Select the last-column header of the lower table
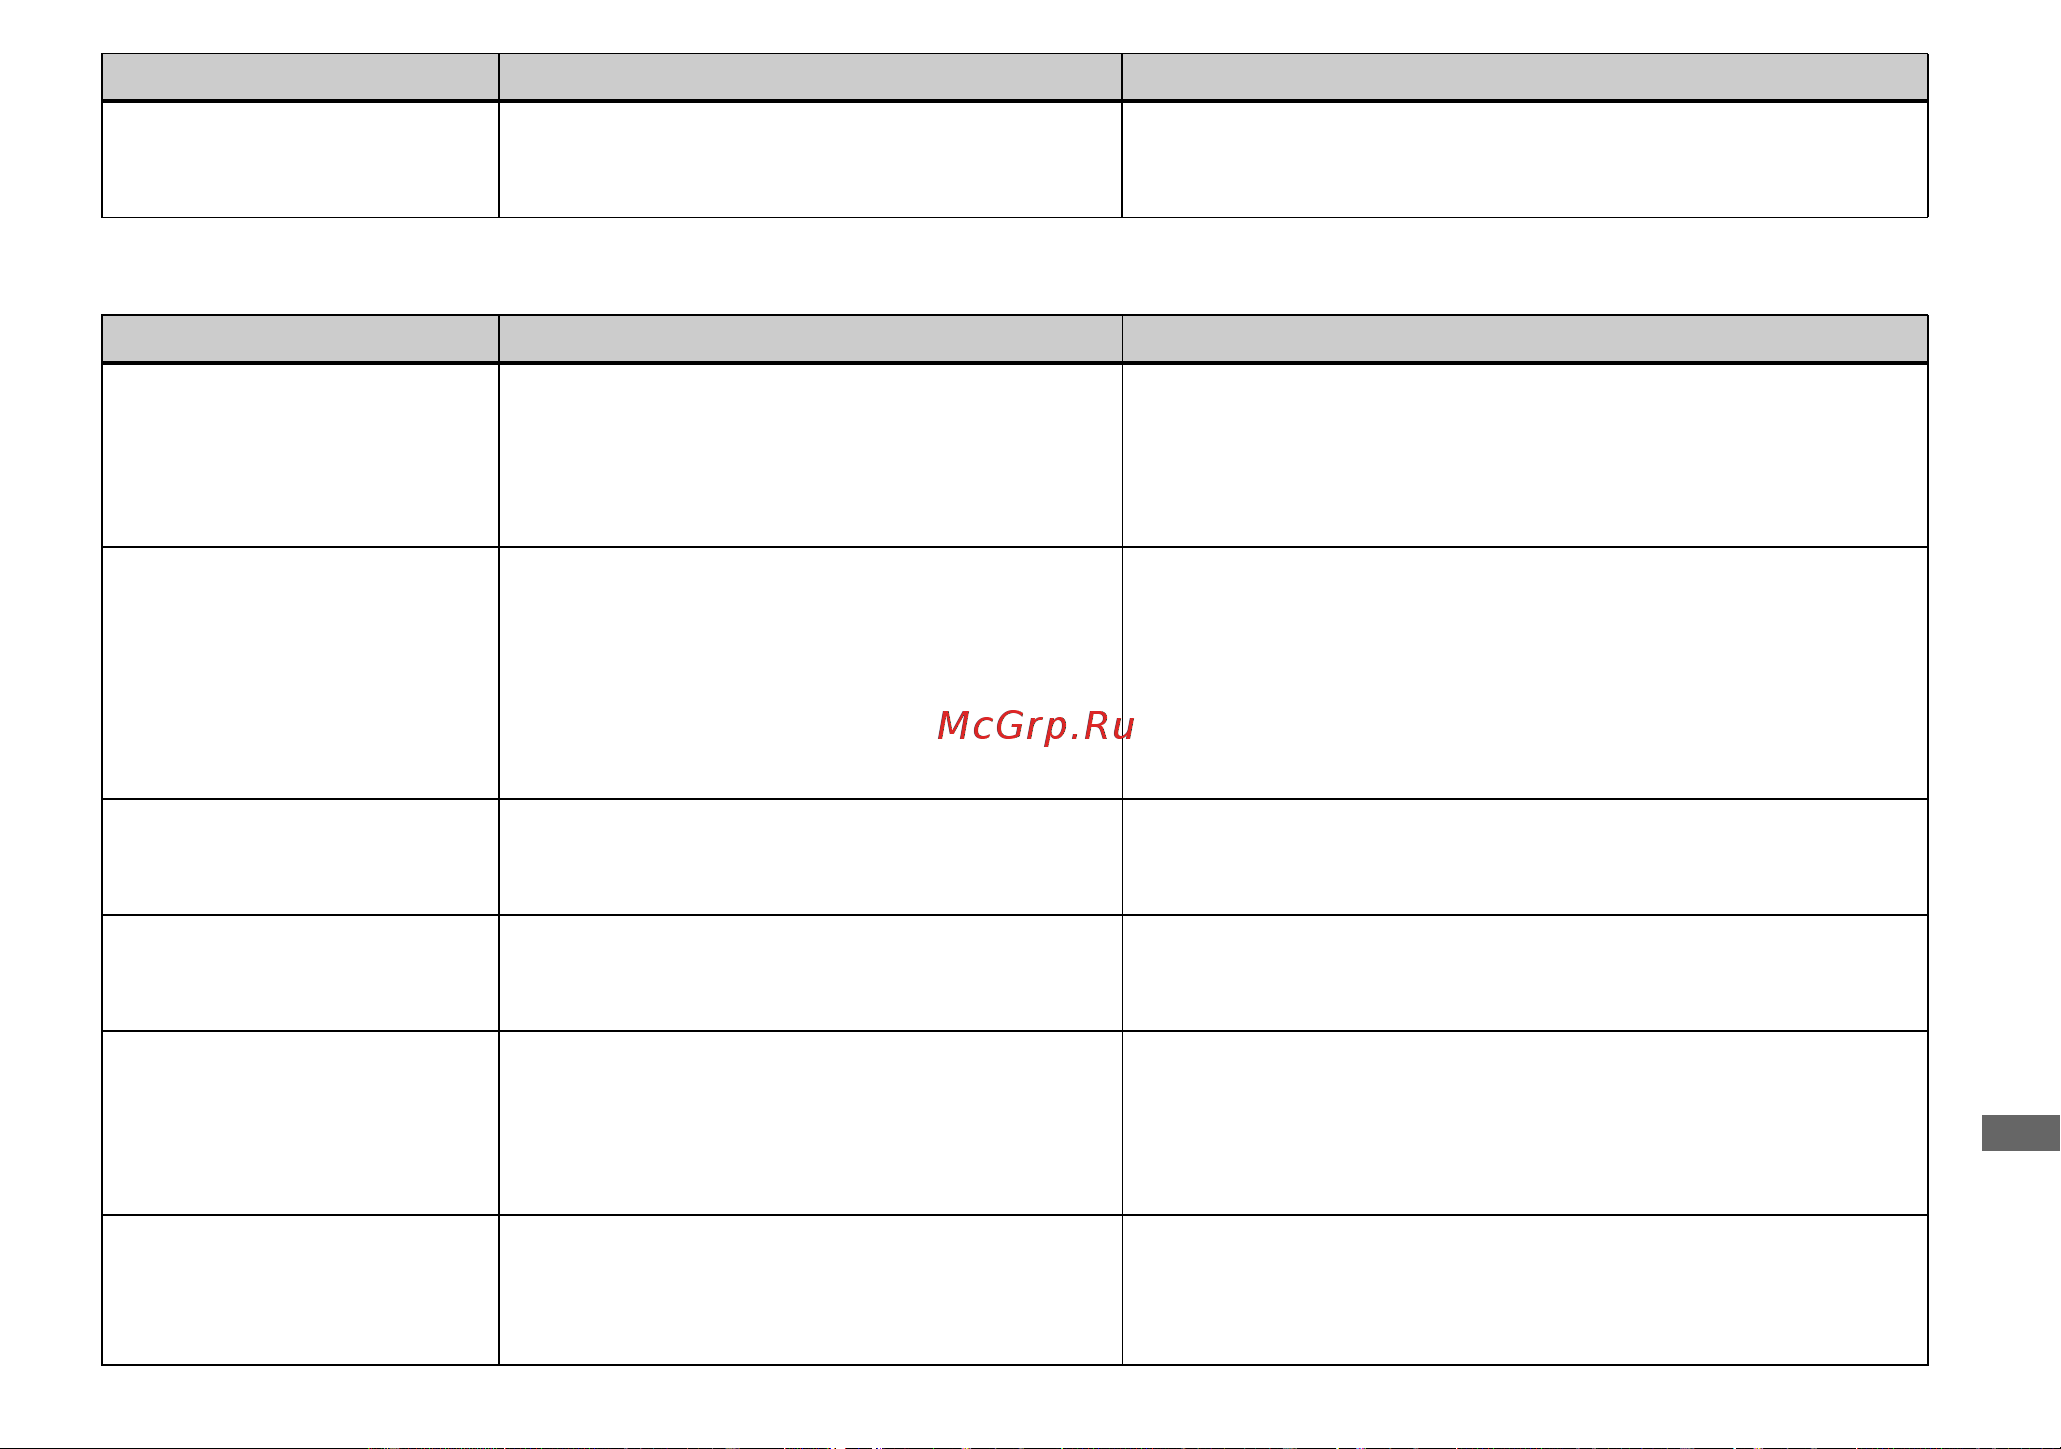This screenshot has width=2061, height=1449. click(1525, 339)
